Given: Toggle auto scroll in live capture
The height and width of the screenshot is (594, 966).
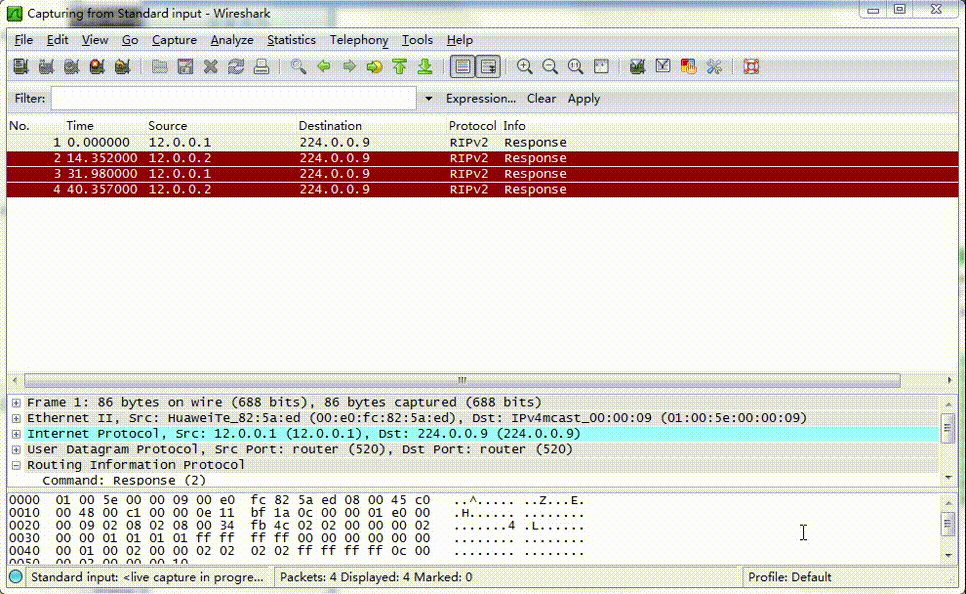Looking at the screenshot, I should pyautogui.click(x=488, y=67).
